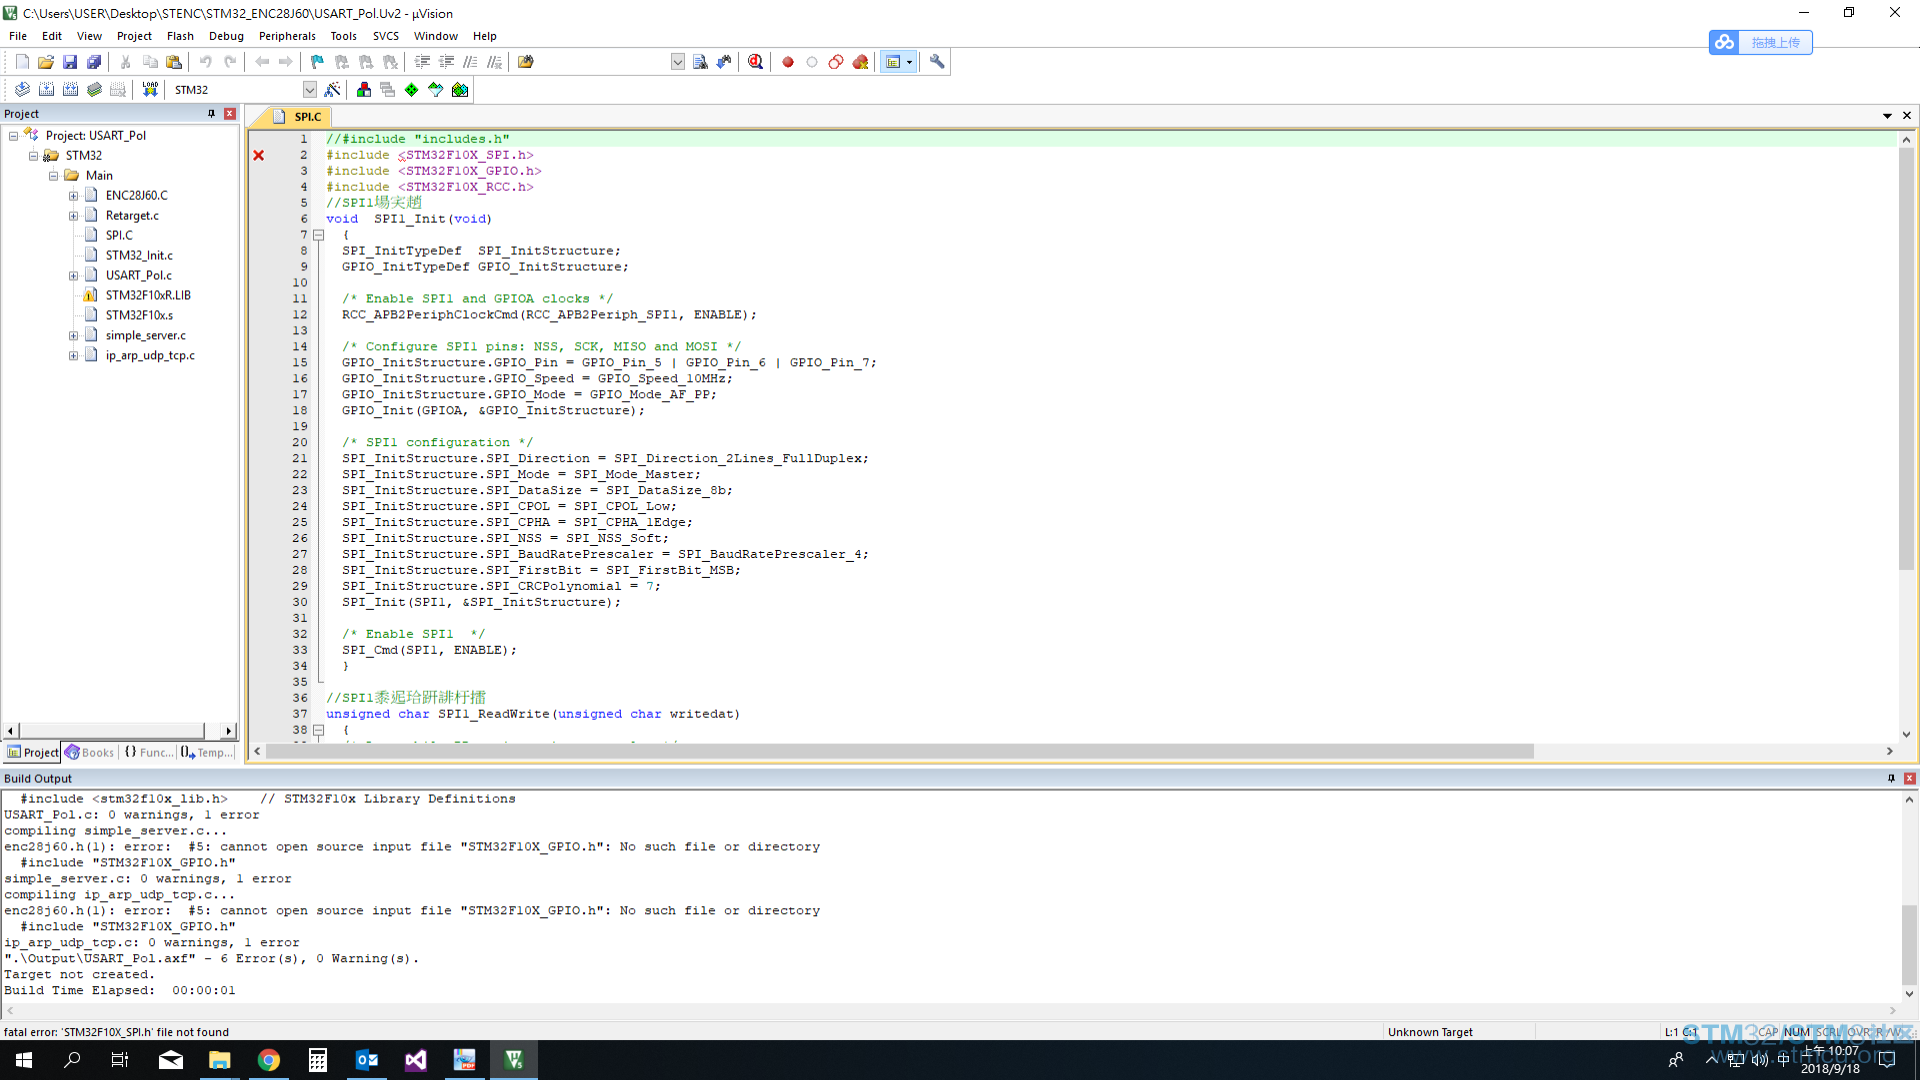
Task: Save the current file using the toolbar
Action: [70, 62]
